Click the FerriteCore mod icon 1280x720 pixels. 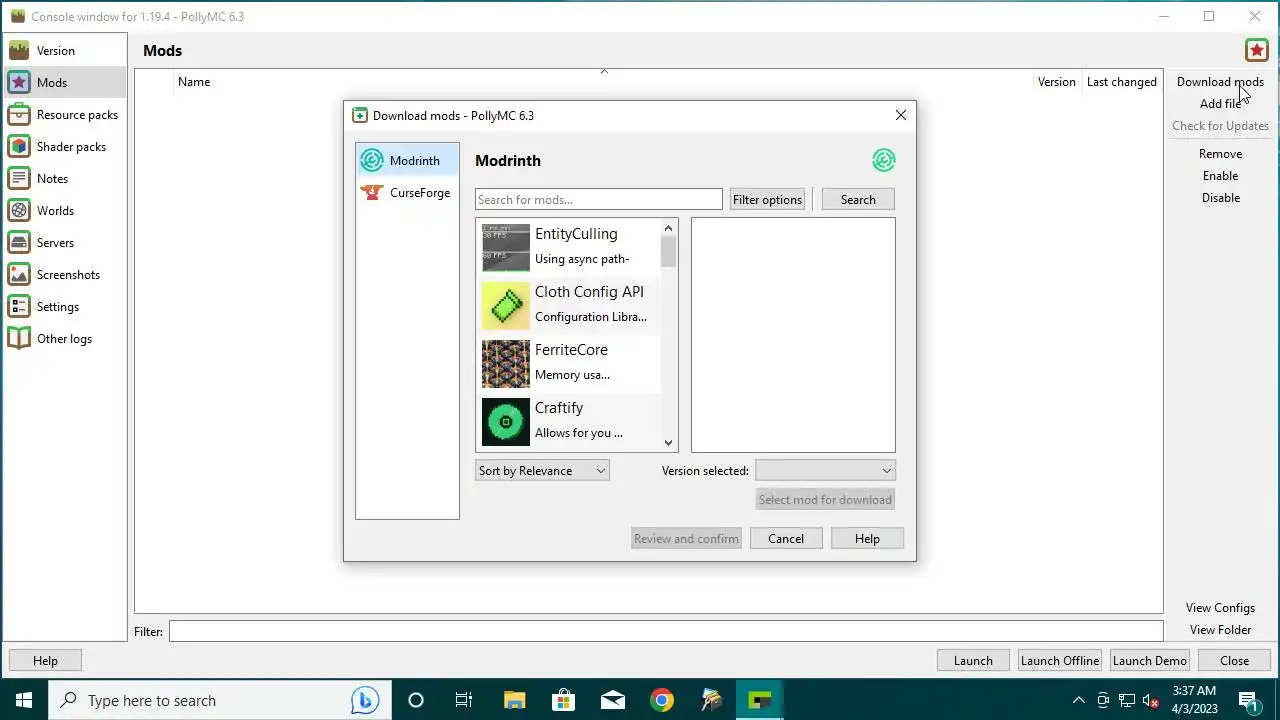[x=506, y=363]
